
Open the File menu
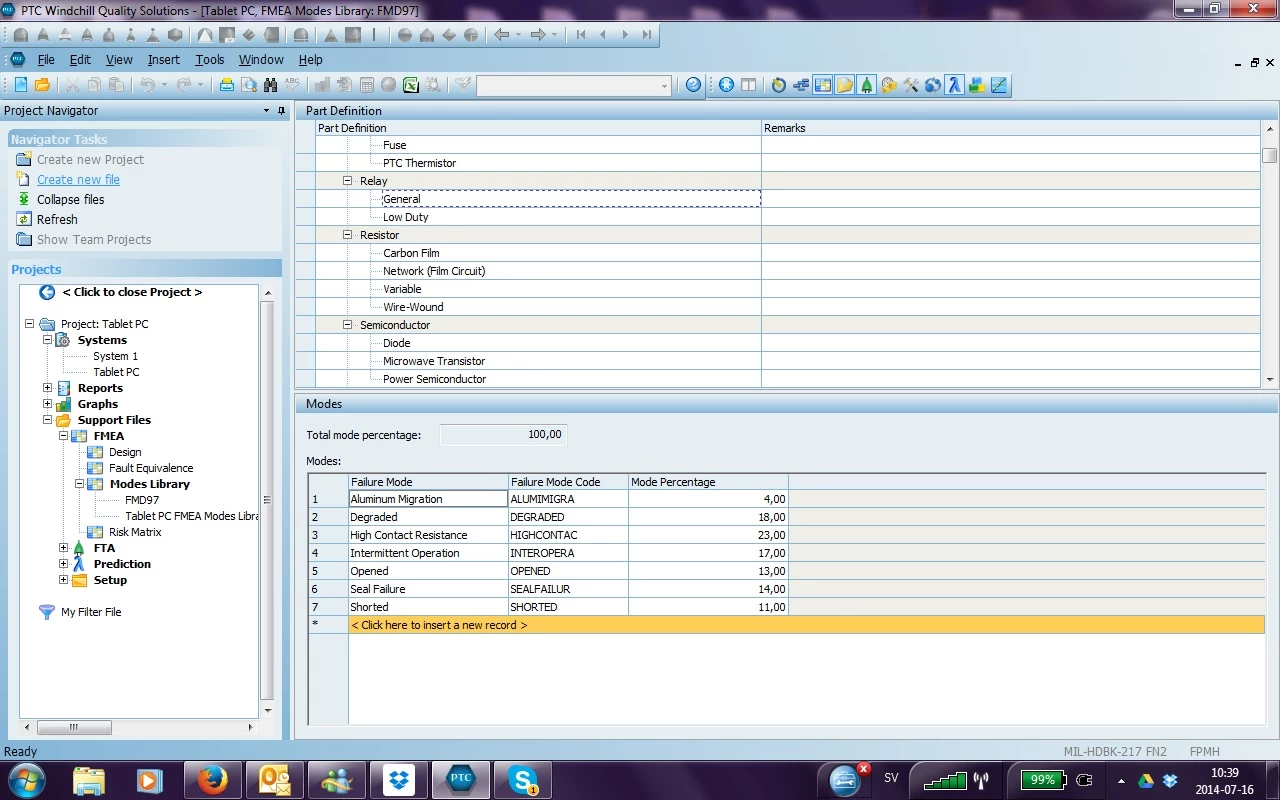pyautogui.click(x=46, y=60)
